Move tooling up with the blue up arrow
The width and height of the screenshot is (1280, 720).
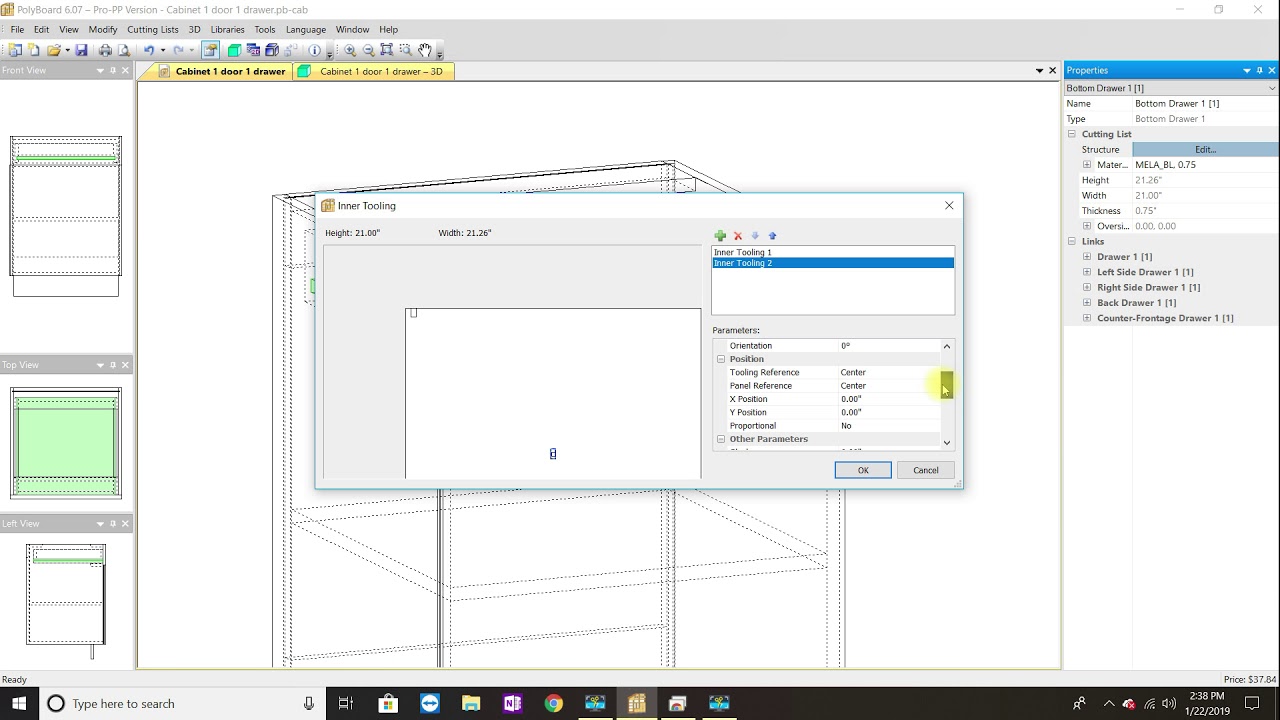tap(772, 236)
